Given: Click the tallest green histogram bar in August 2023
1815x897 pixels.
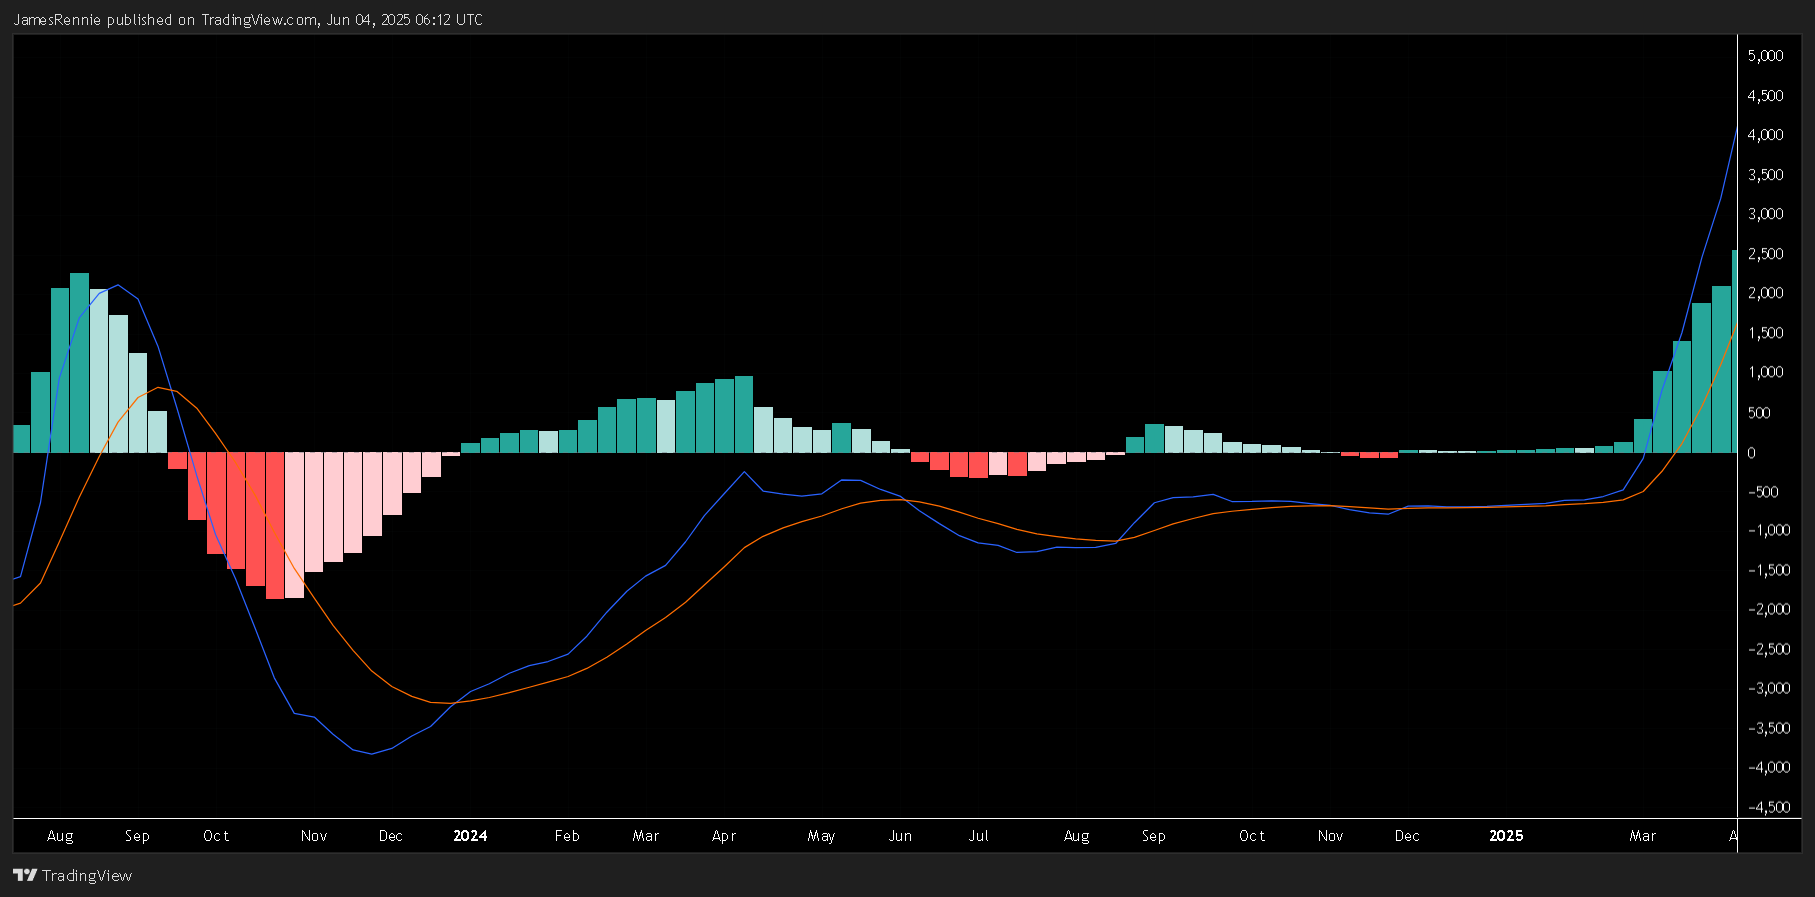Looking at the screenshot, I should (x=79, y=363).
